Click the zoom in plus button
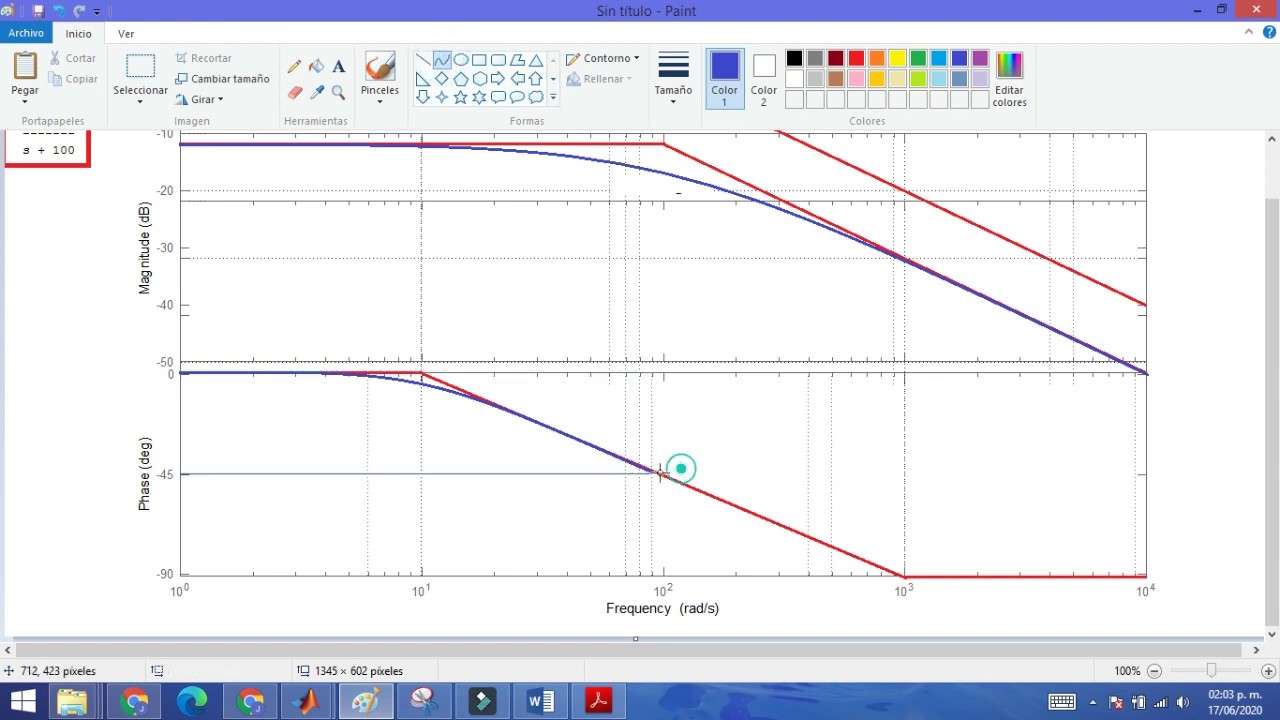The width and height of the screenshot is (1280, 720). click(1268, 671)
